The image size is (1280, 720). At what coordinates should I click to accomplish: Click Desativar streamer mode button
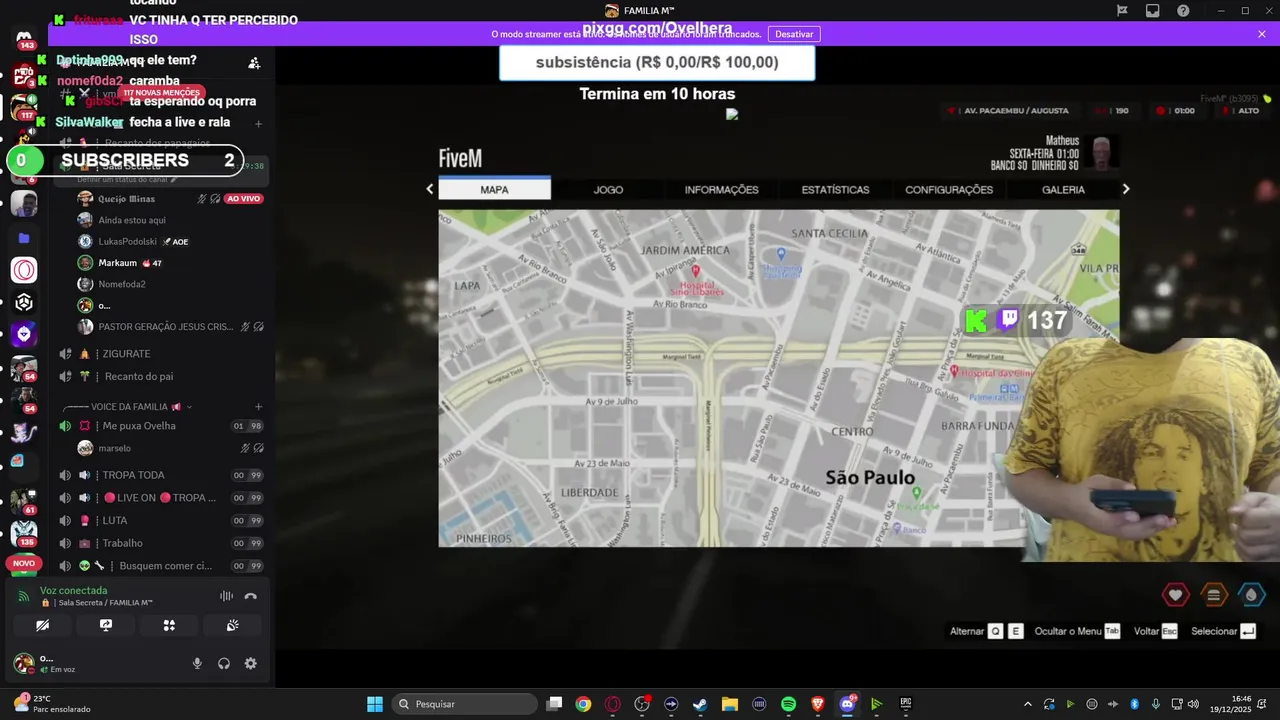tap(794, 34)
